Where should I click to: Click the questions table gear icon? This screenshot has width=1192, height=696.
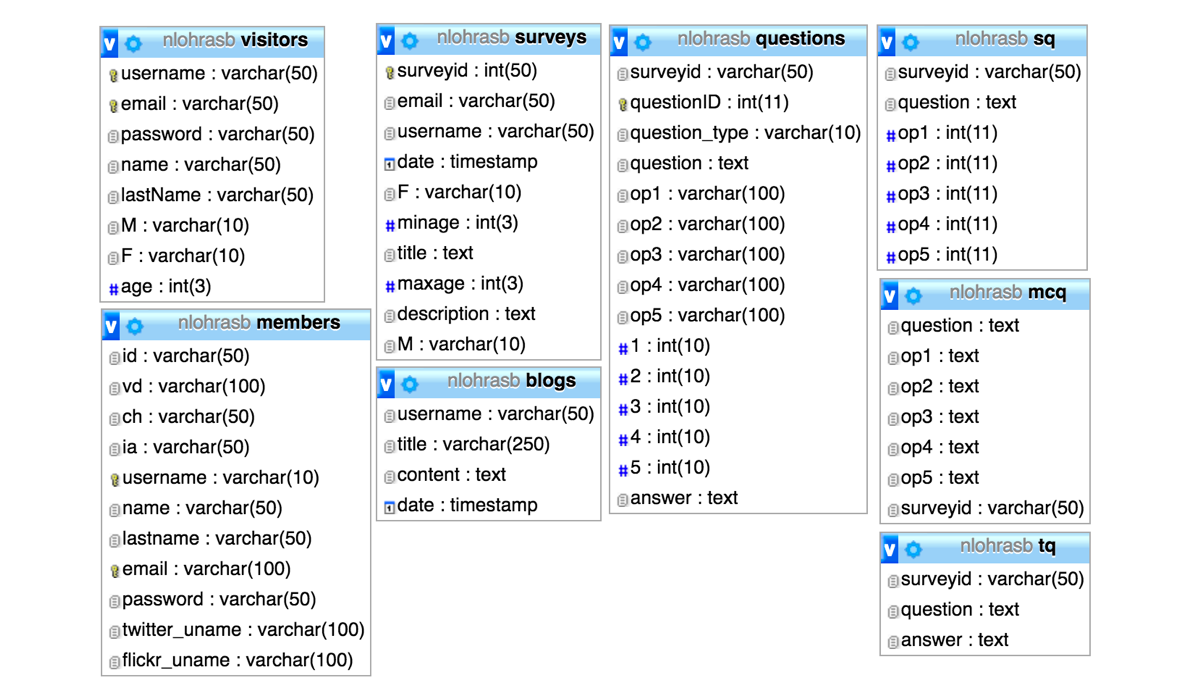point(643,42)
